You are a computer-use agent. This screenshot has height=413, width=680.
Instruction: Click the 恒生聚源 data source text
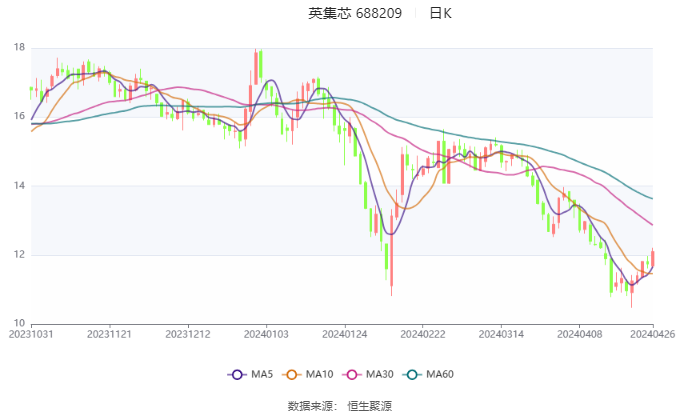[369, 406]
